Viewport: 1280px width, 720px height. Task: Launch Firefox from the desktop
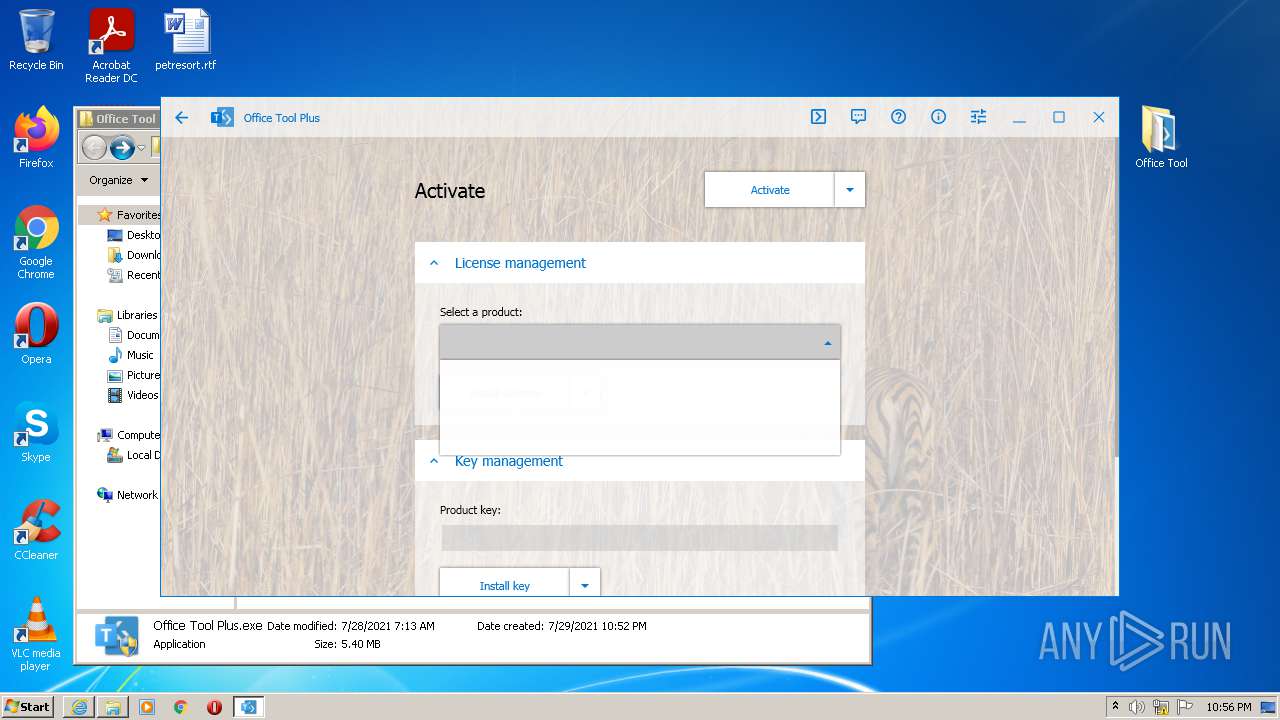36,138
